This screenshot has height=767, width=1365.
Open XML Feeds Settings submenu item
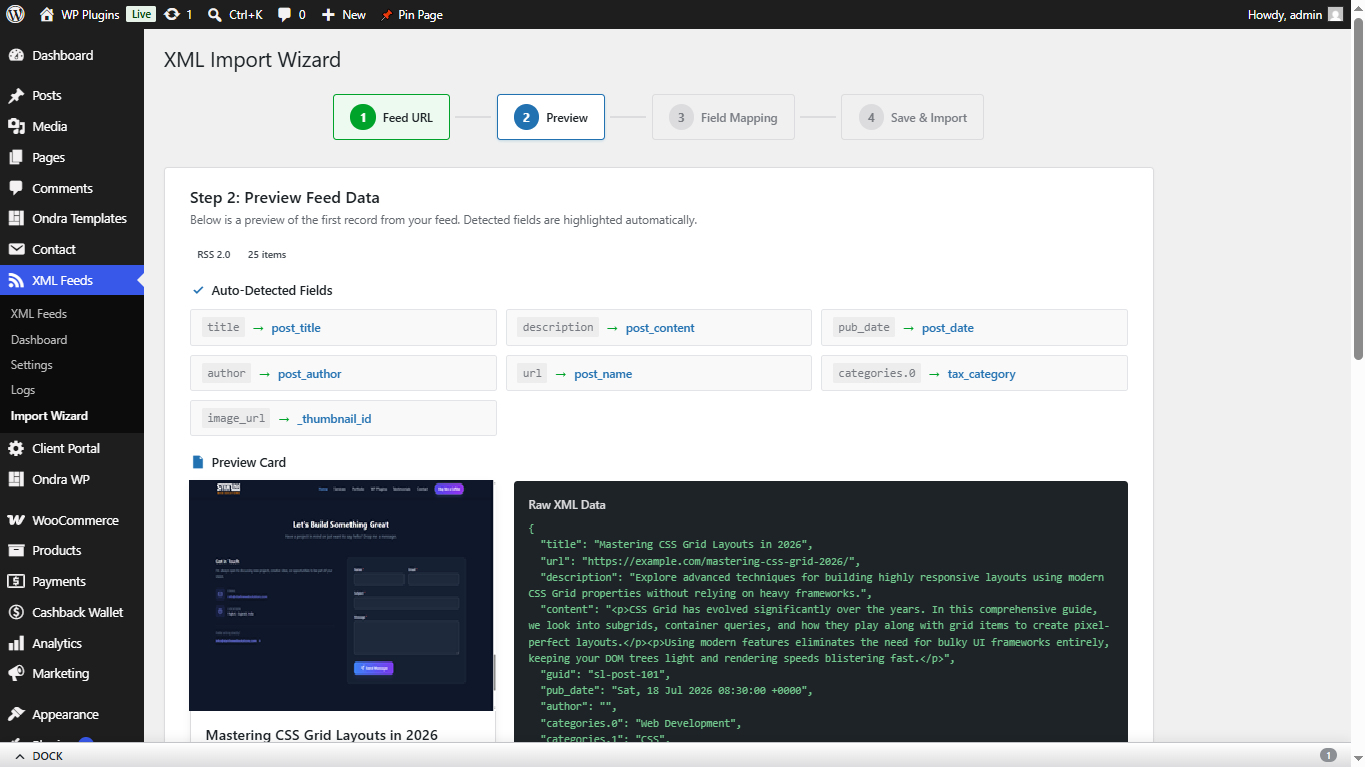pos(32,365)
